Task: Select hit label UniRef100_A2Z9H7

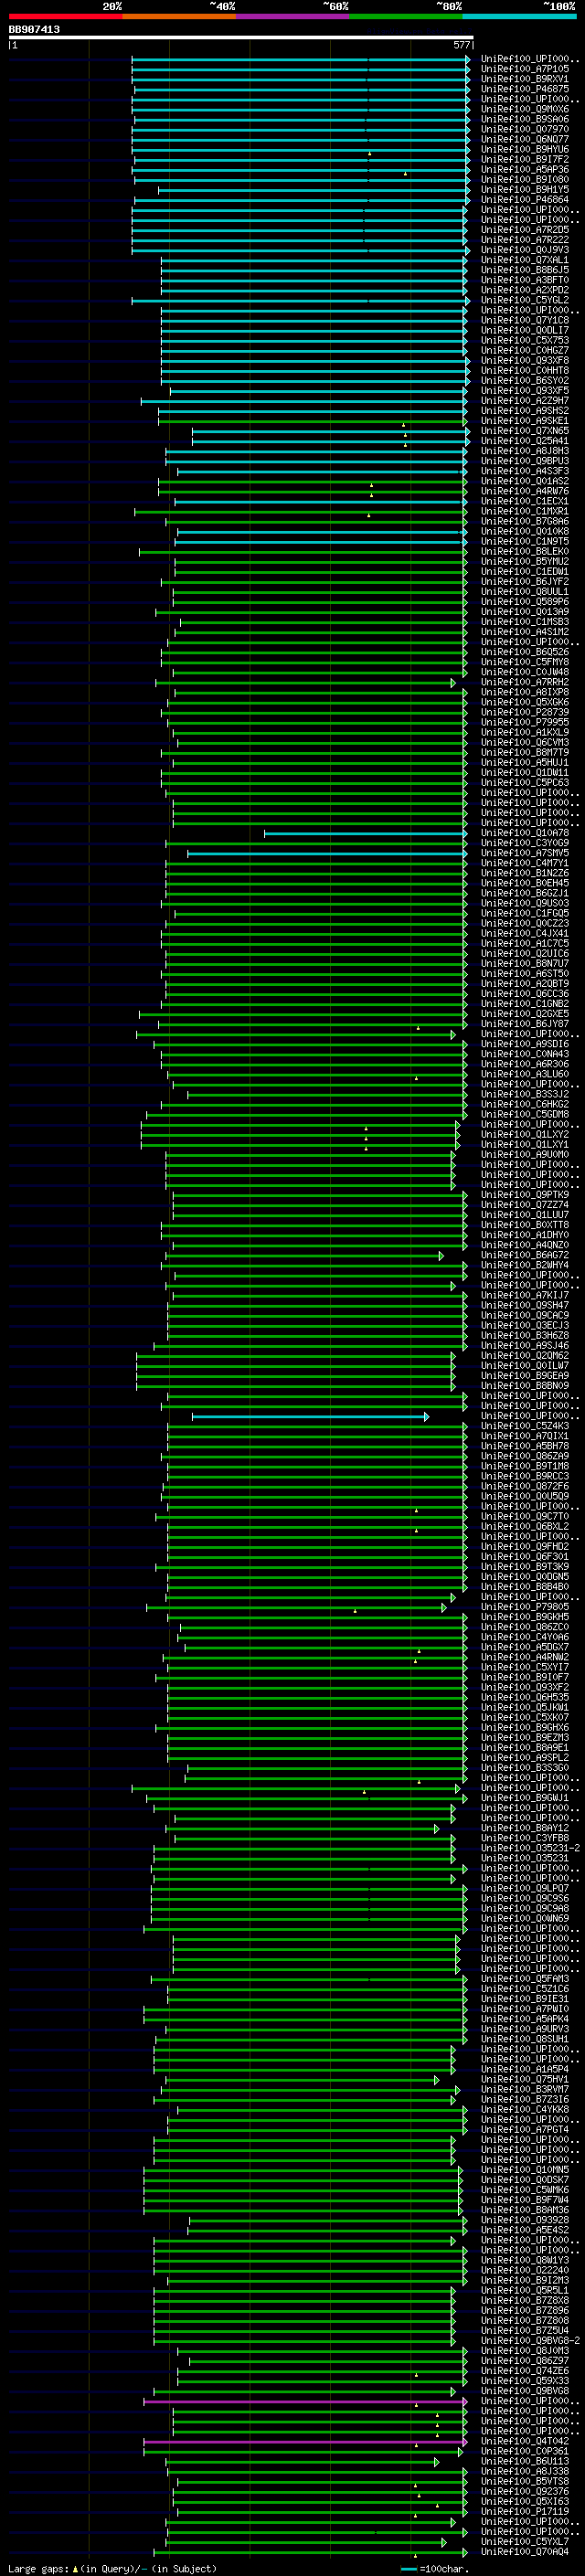Action: pos(525,401)
